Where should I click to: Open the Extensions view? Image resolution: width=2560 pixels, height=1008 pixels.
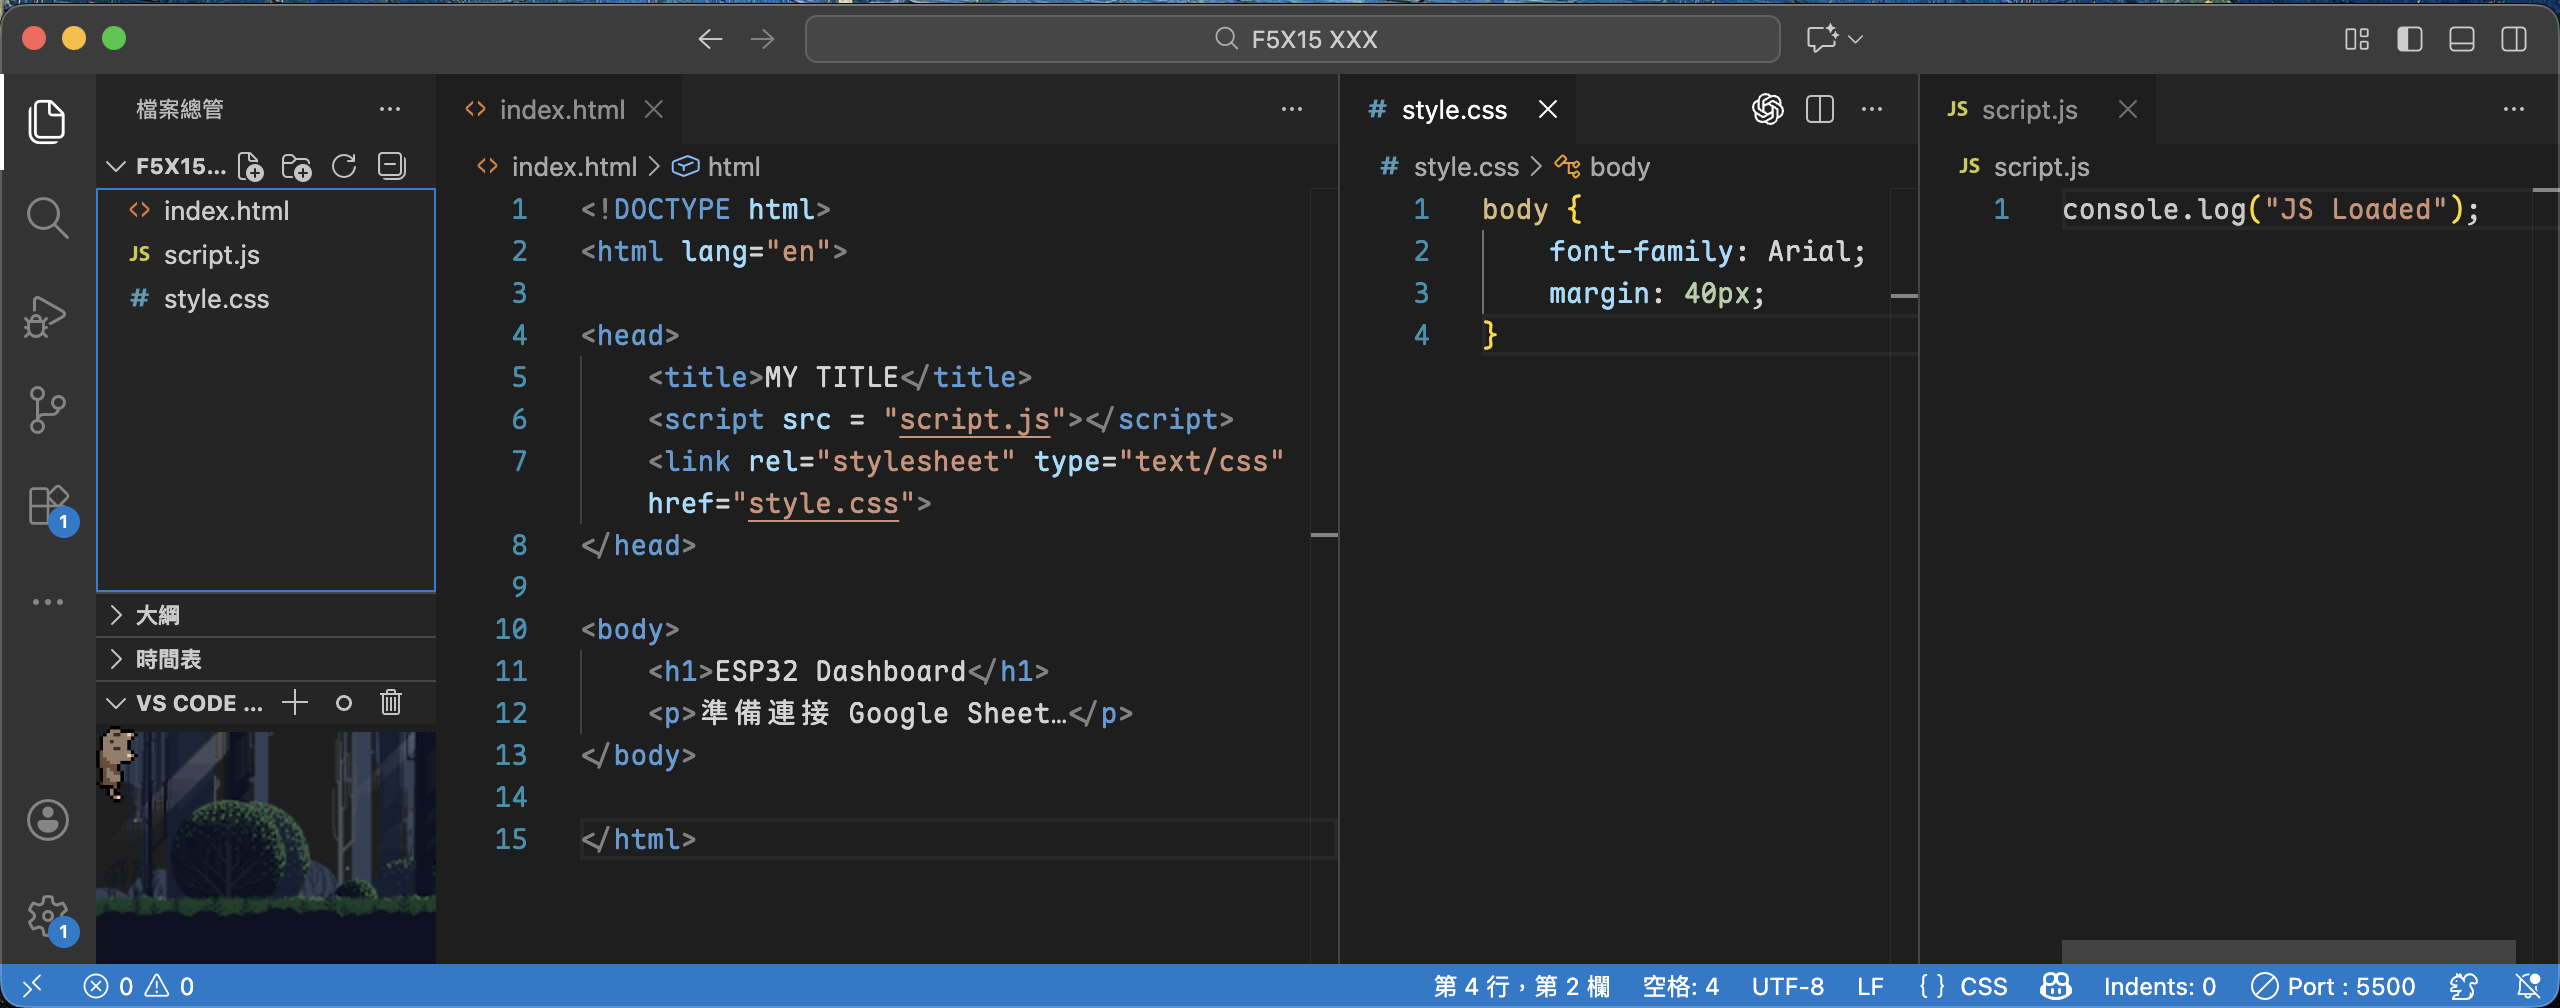[47, 505]
